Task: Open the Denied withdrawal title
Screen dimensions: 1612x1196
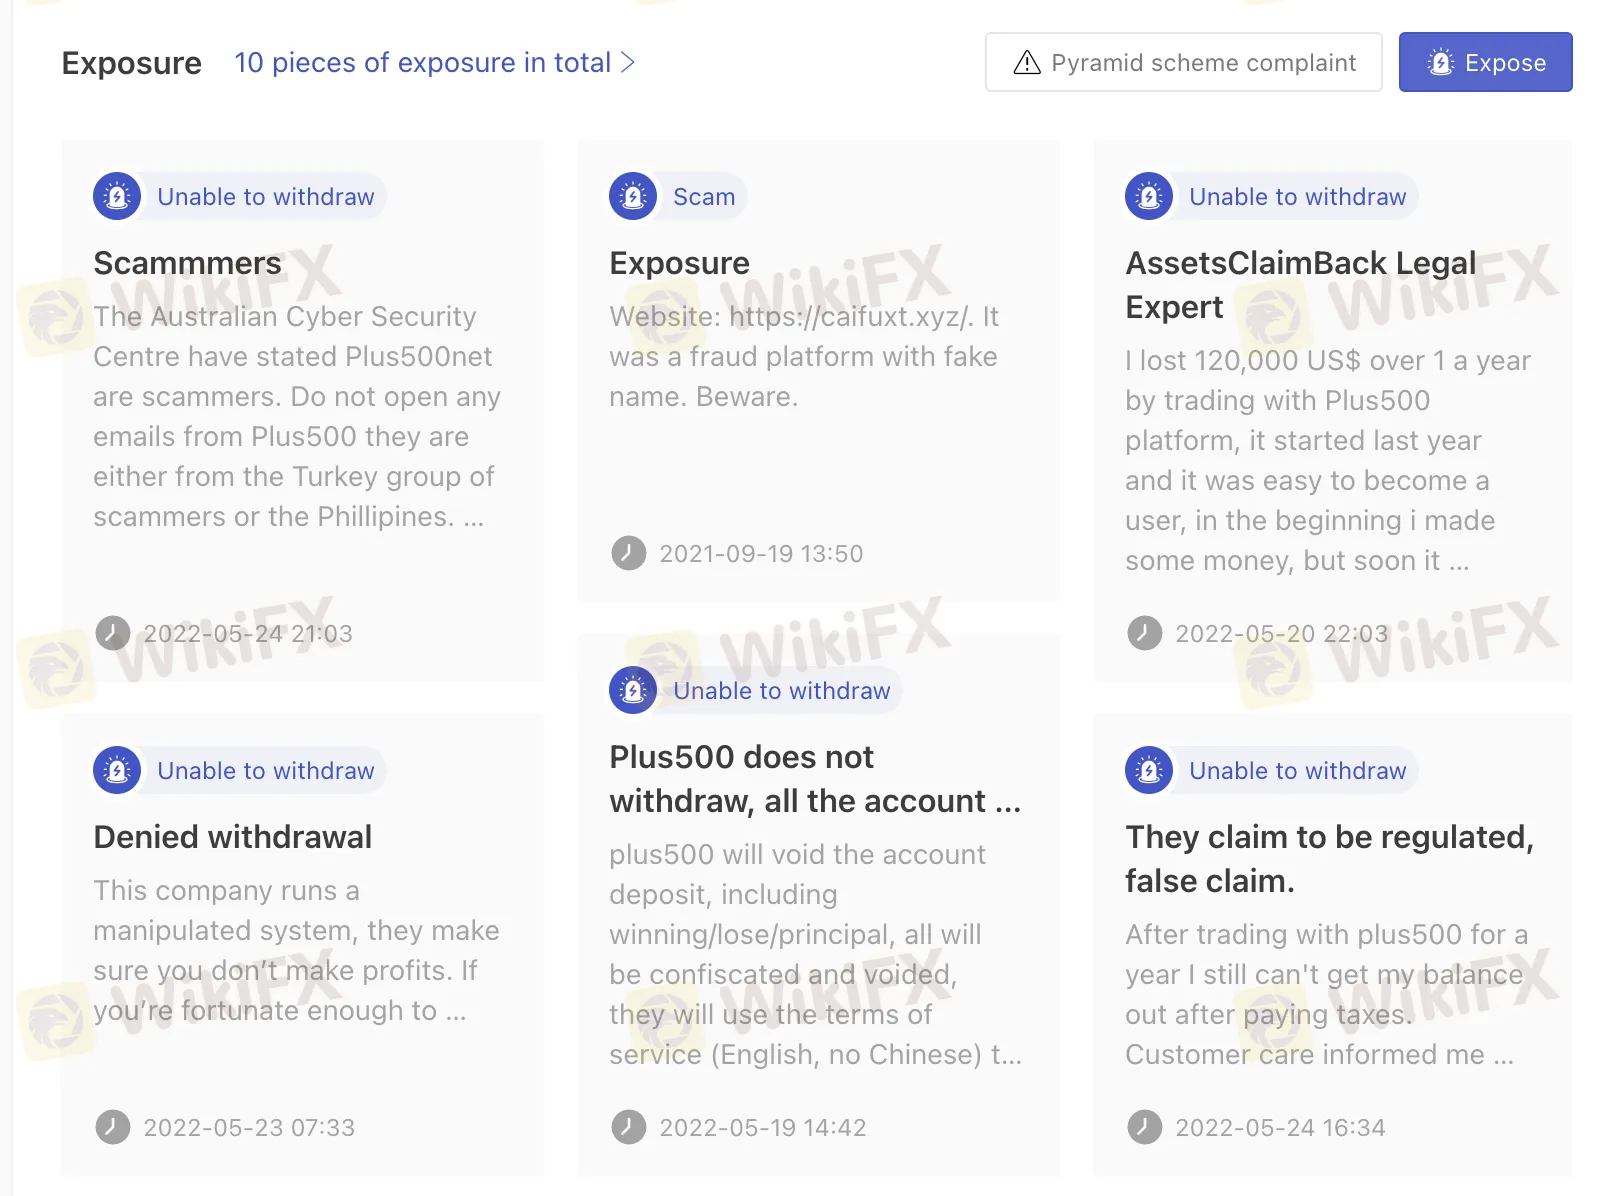Action: (233, 837)
